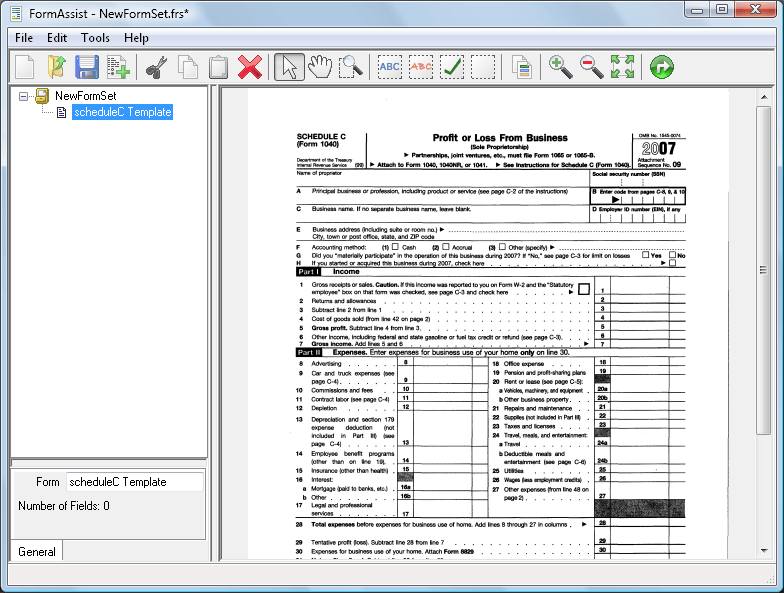Click the scheduleC Template page icon

point(62,112)
